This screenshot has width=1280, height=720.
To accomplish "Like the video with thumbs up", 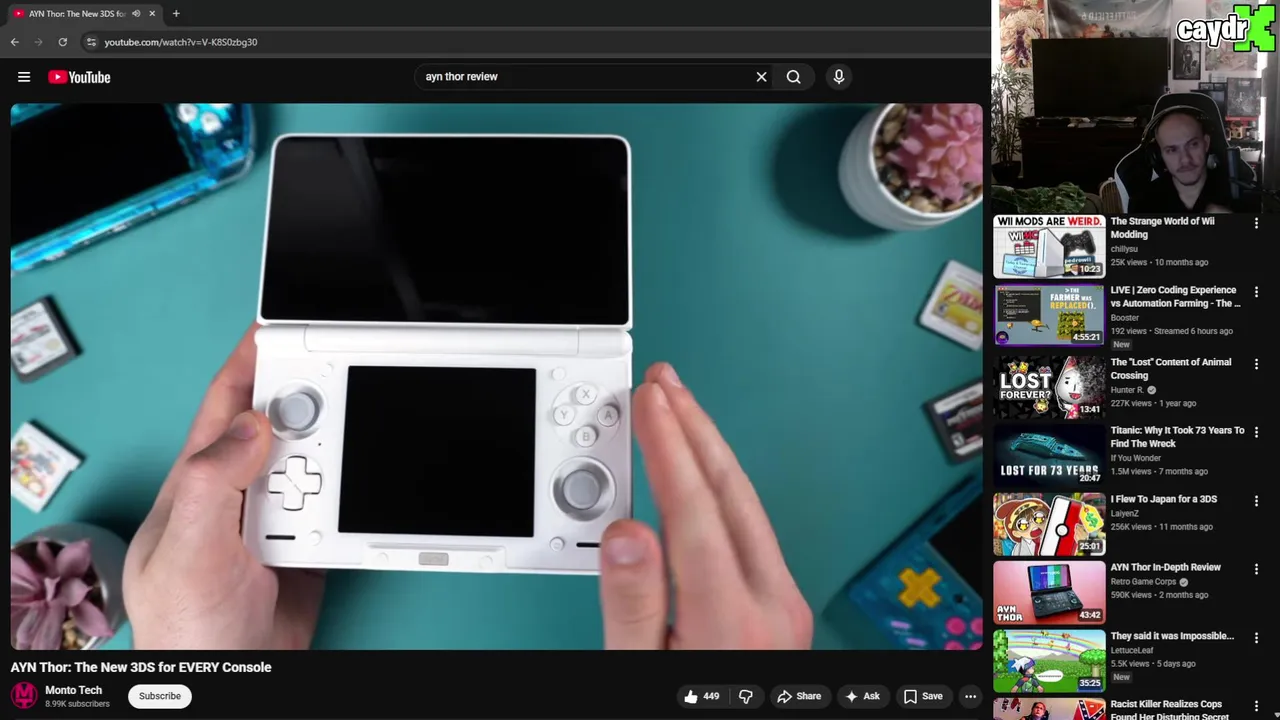I will click(x=701, y=696).
